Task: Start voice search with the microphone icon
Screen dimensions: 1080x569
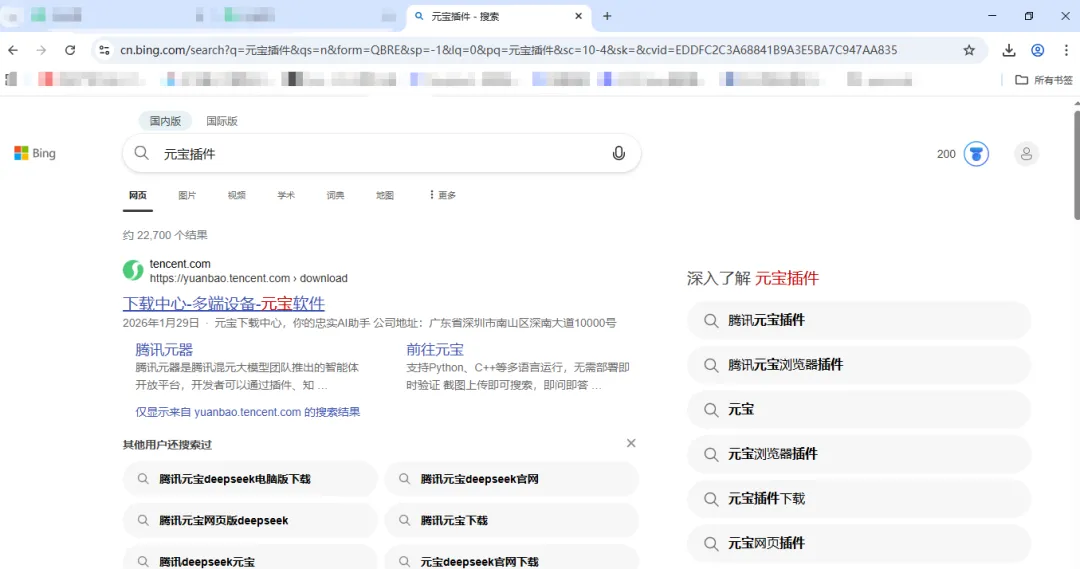Action: 619,153
